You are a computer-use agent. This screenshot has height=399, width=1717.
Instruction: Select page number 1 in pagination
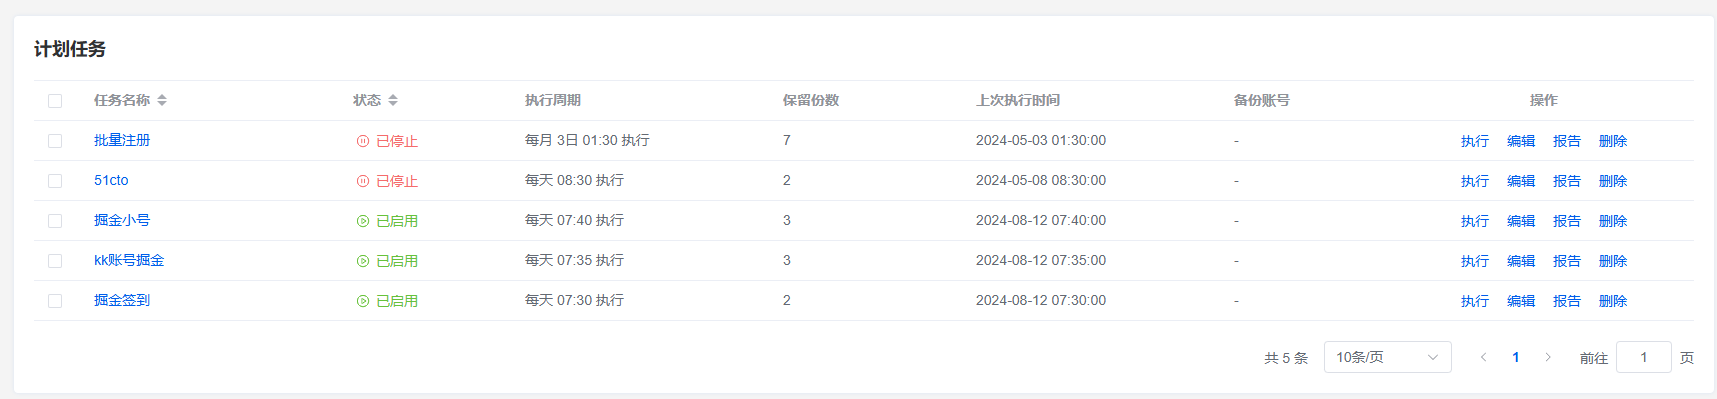pos(1516,357)
